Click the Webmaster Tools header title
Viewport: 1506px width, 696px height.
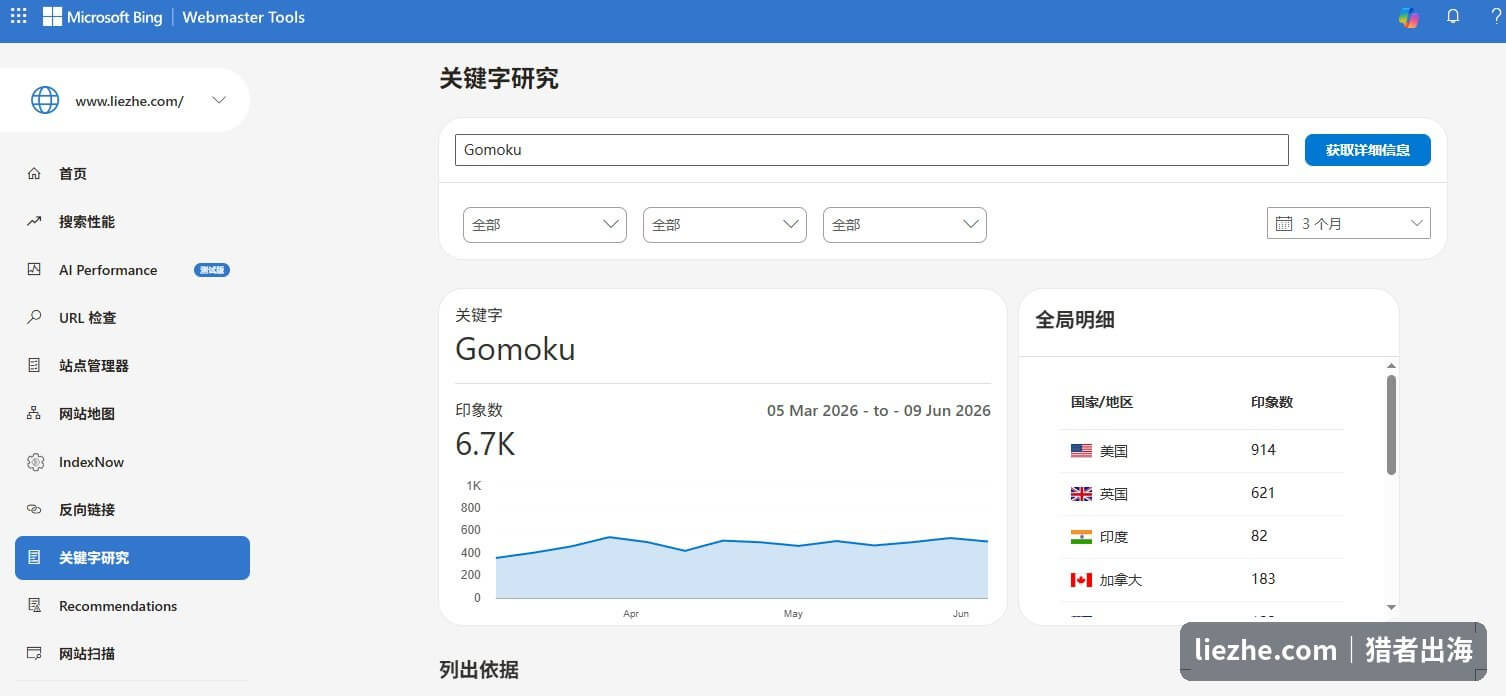point(243,17)
